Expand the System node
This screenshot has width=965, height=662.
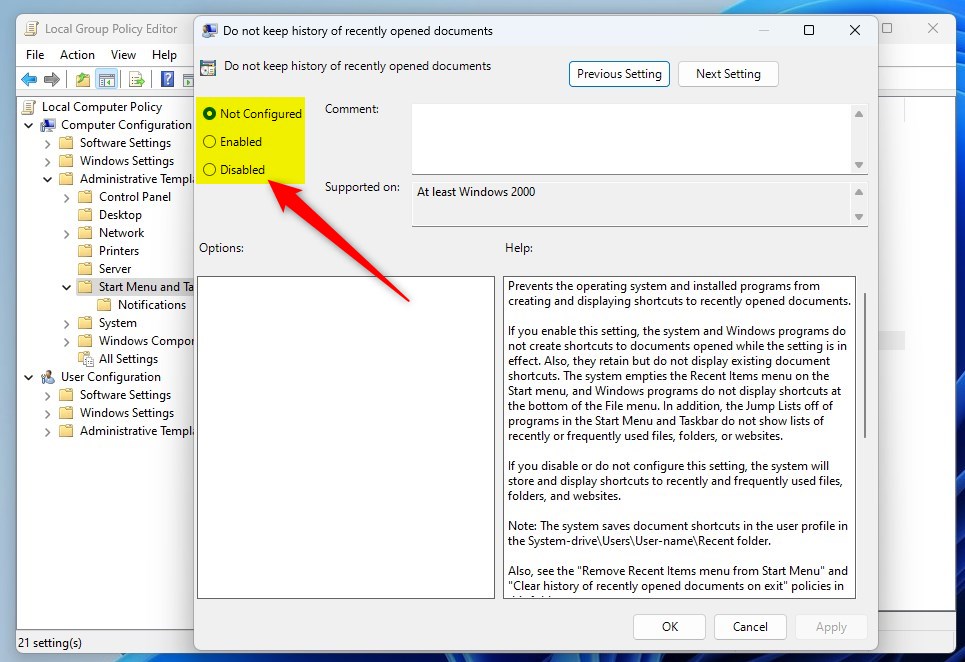(66, 324)
